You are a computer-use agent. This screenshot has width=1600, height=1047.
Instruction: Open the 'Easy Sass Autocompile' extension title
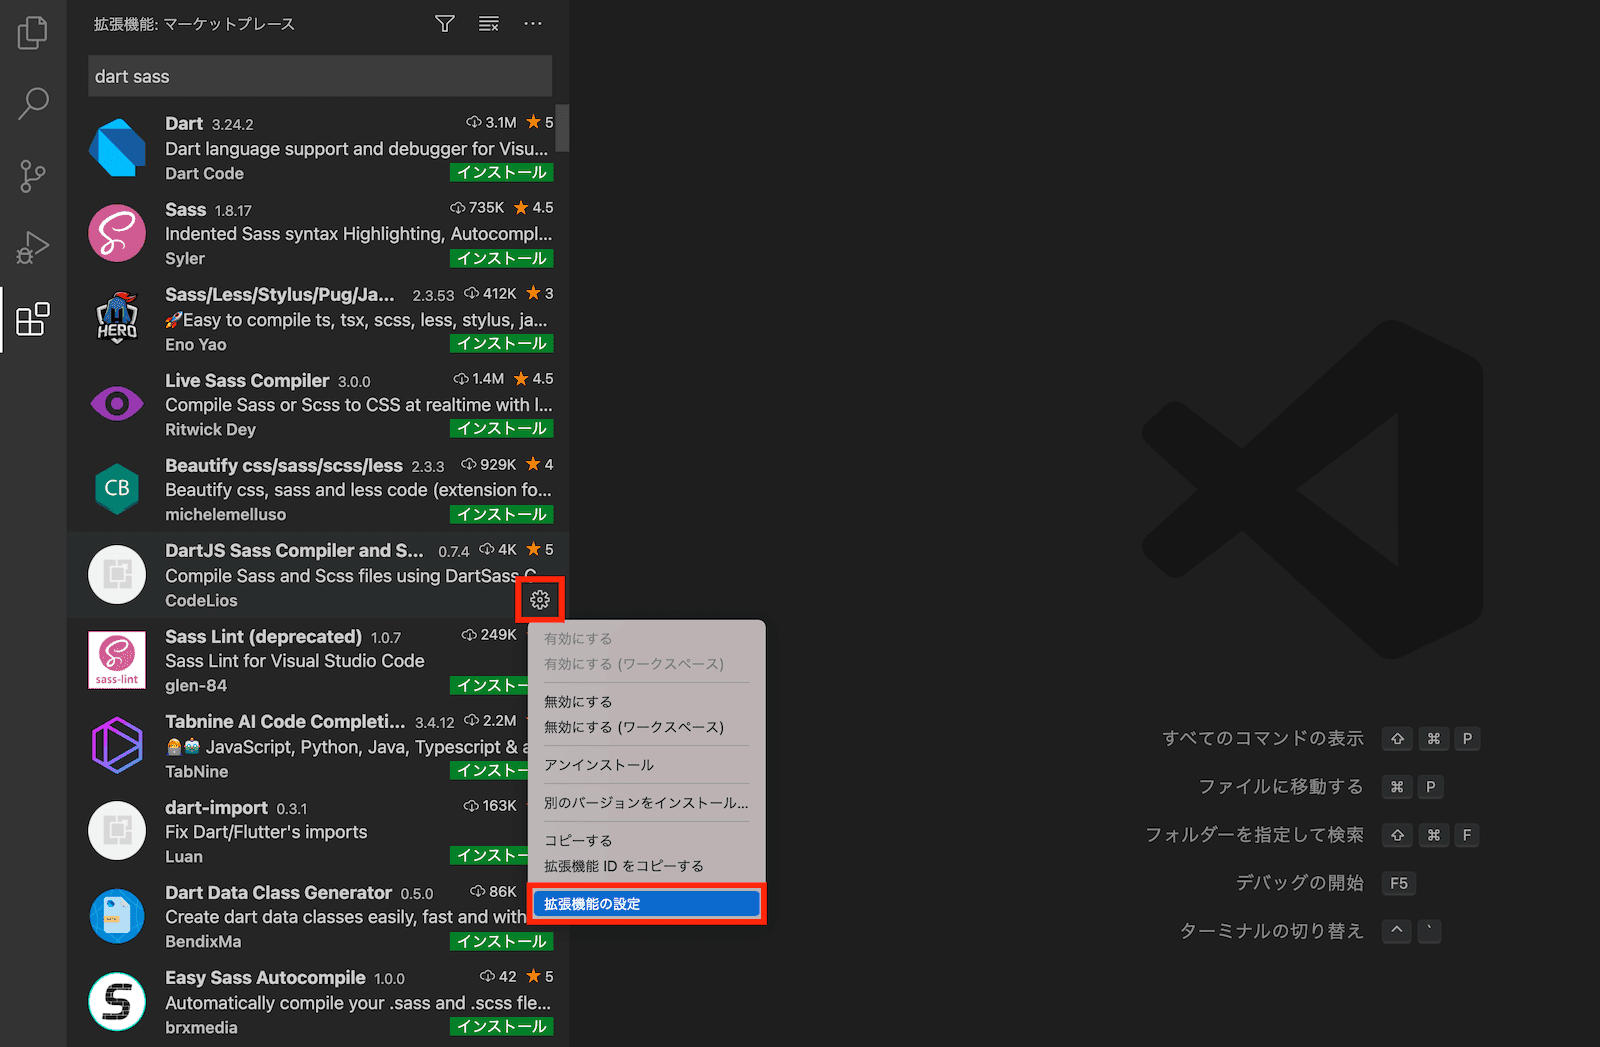point(265,977)
